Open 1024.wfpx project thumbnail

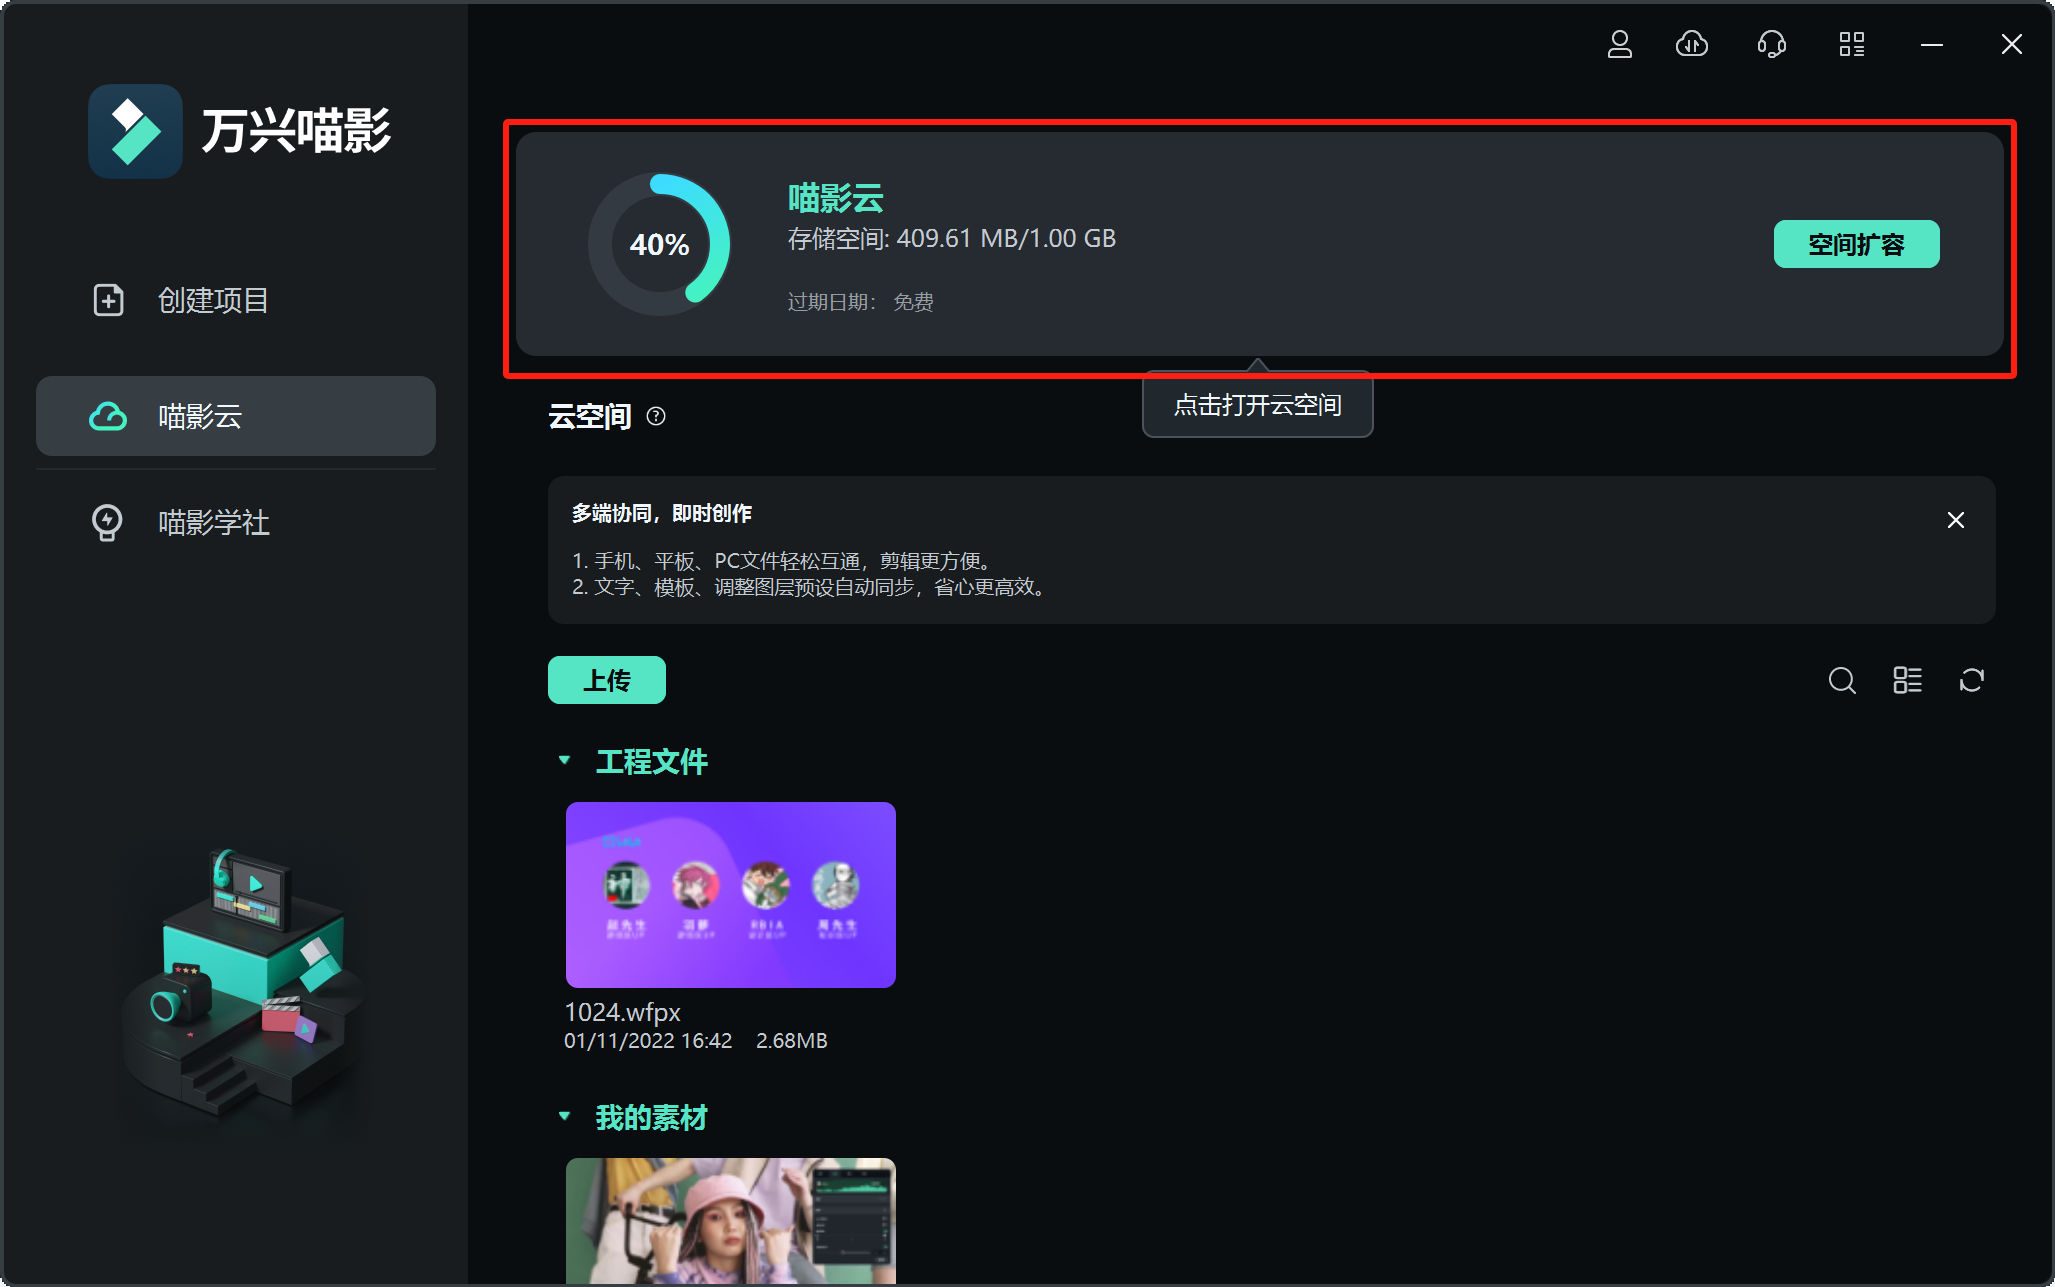pyautogui.click(x=730, y=894)
